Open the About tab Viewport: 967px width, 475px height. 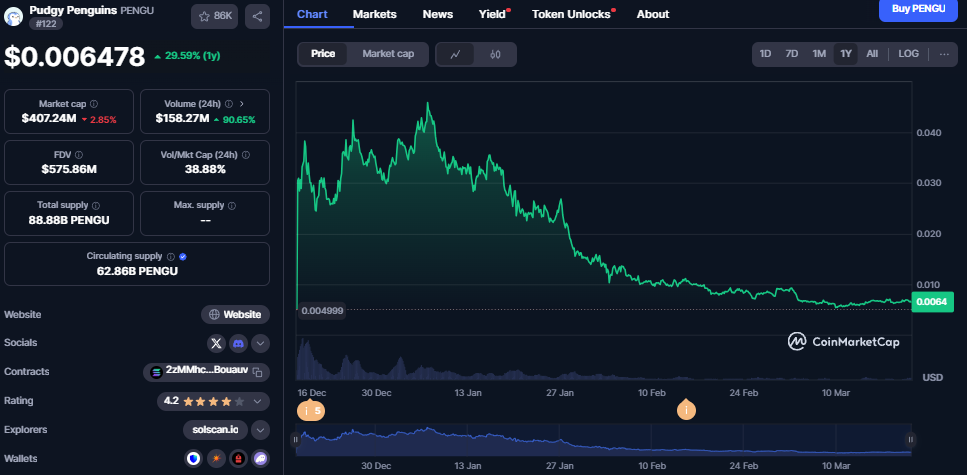[x=652, y=14]
